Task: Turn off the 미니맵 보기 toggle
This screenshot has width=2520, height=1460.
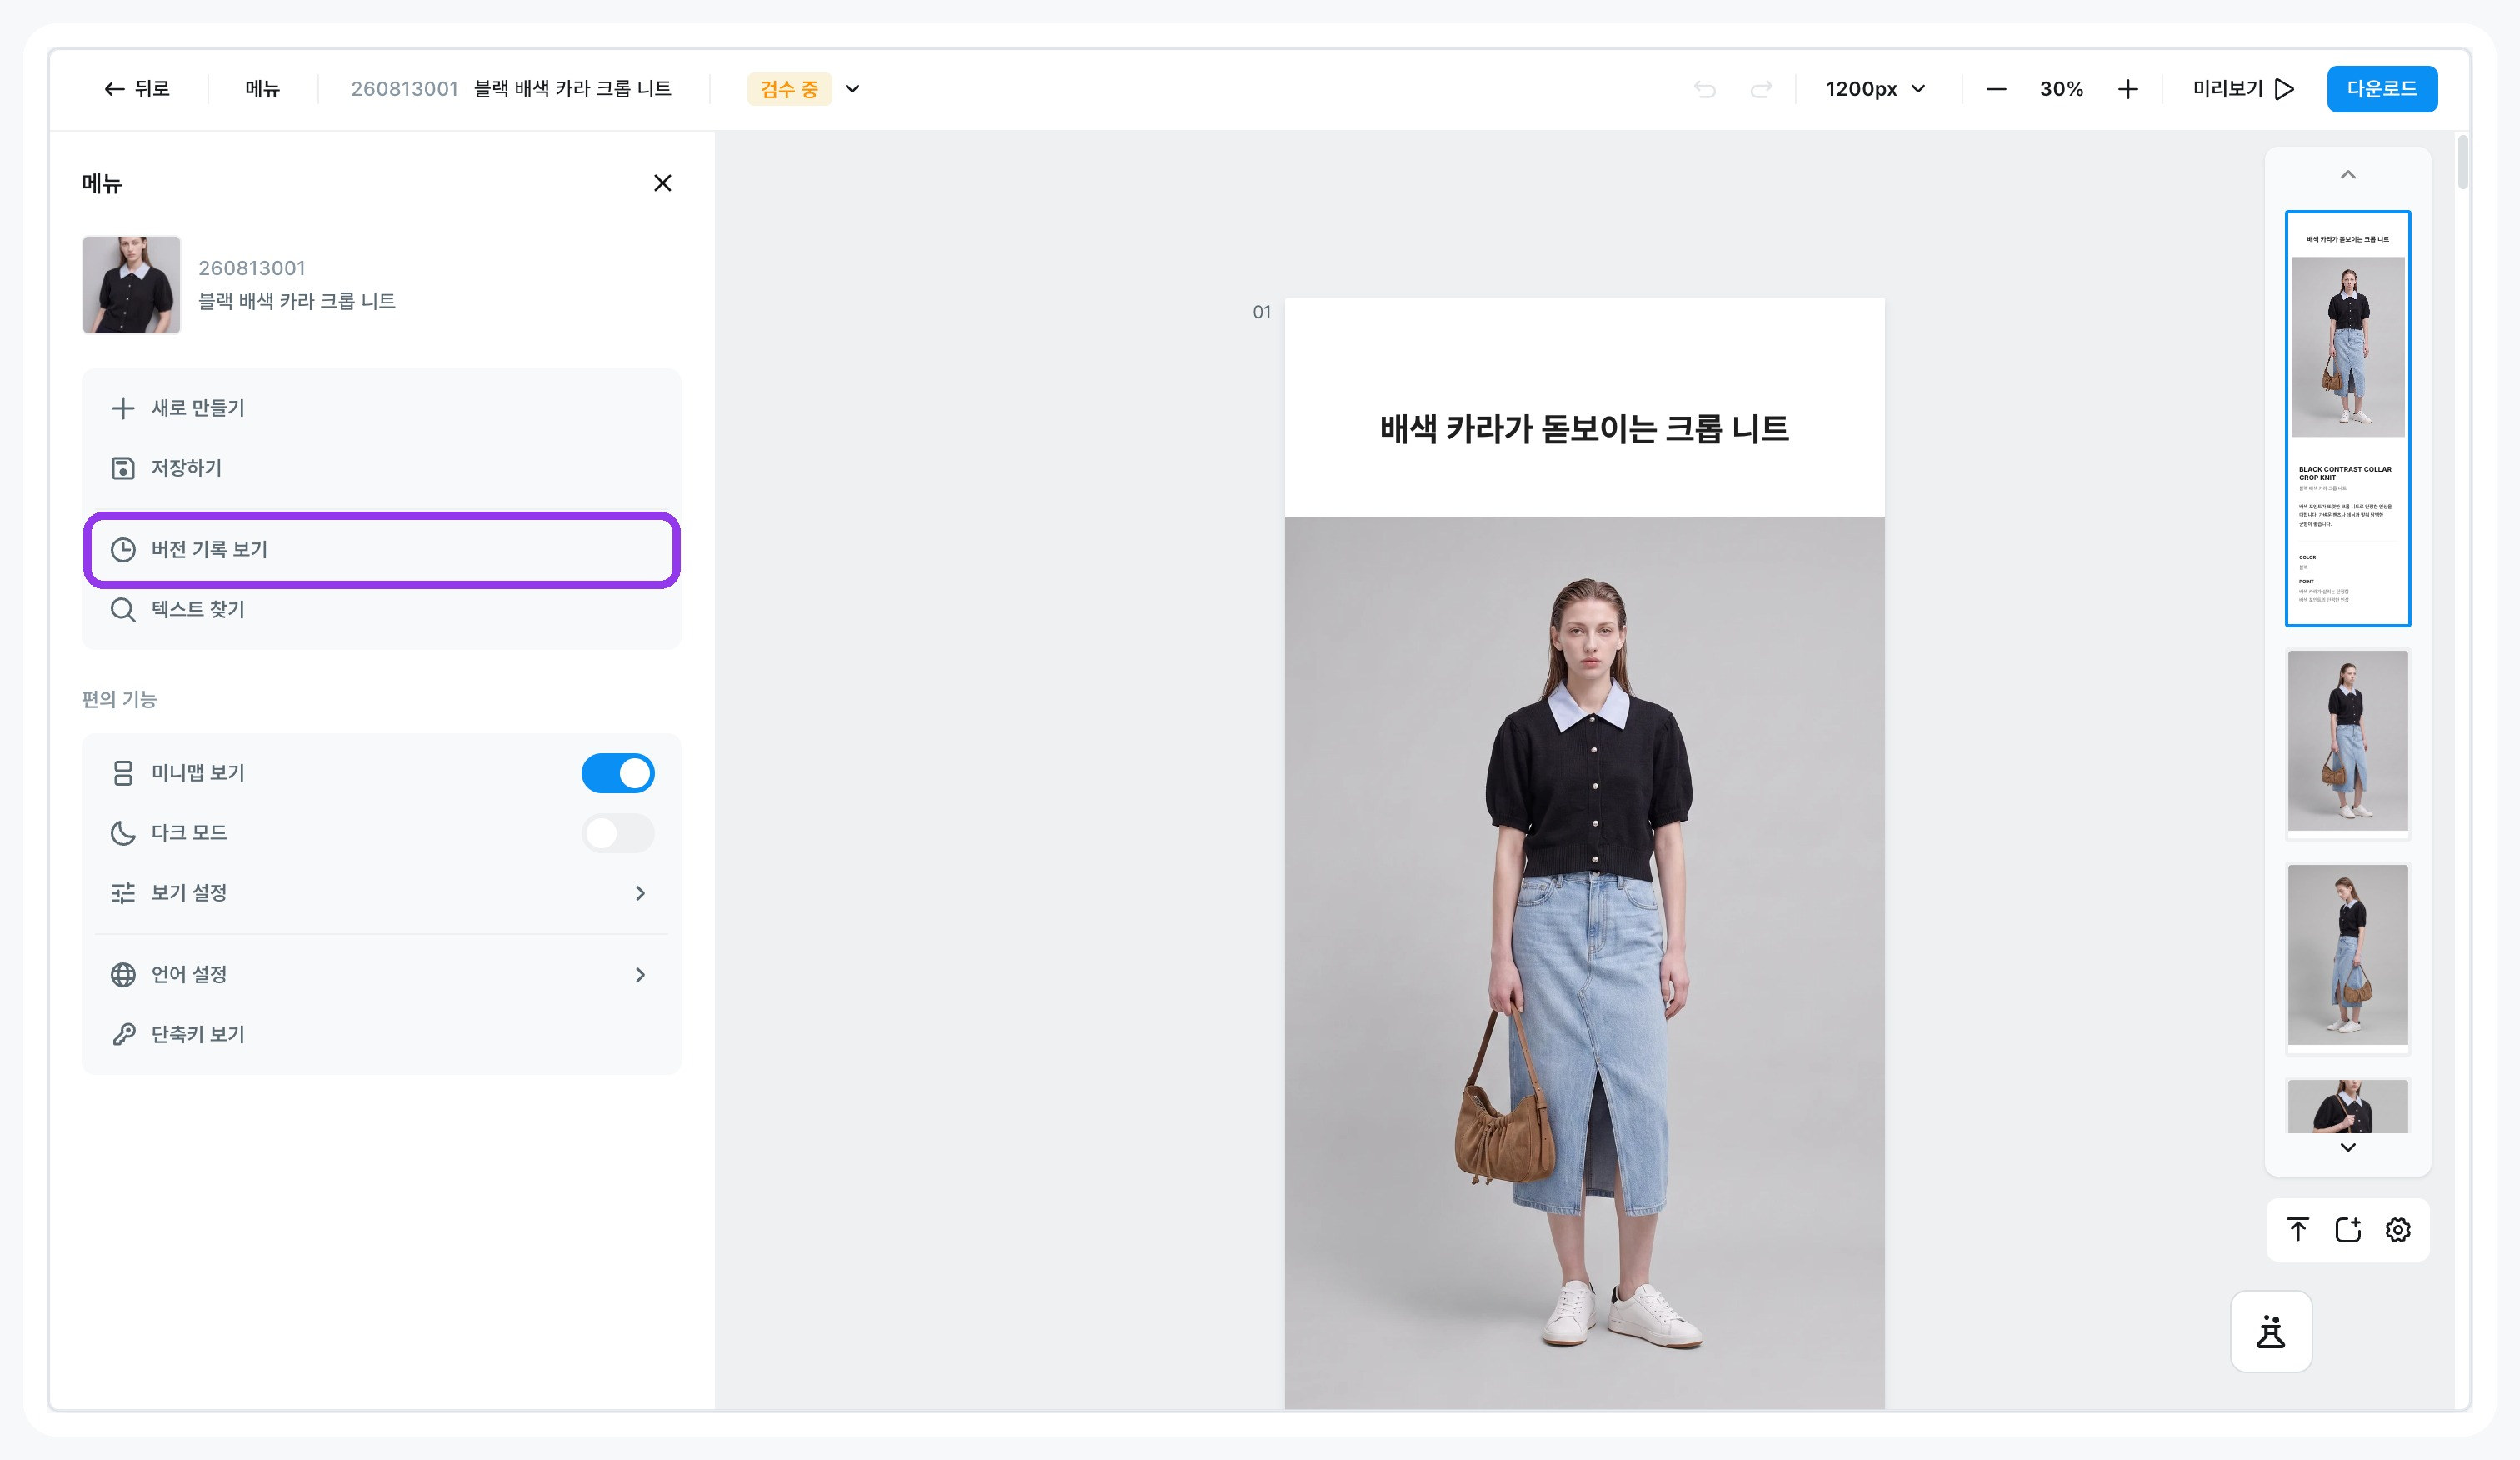Action: tap(618, 773)
